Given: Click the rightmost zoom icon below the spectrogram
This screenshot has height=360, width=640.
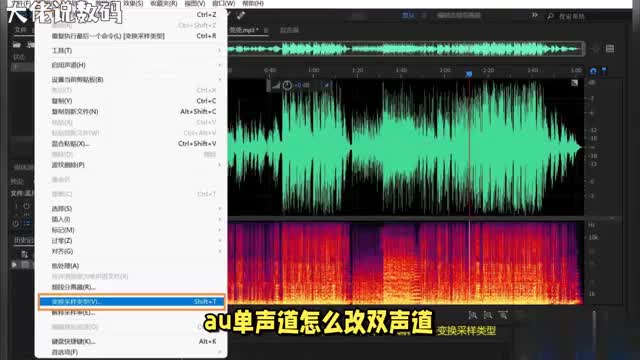Looking at the screenshot, I should click(x=503, y=315).
